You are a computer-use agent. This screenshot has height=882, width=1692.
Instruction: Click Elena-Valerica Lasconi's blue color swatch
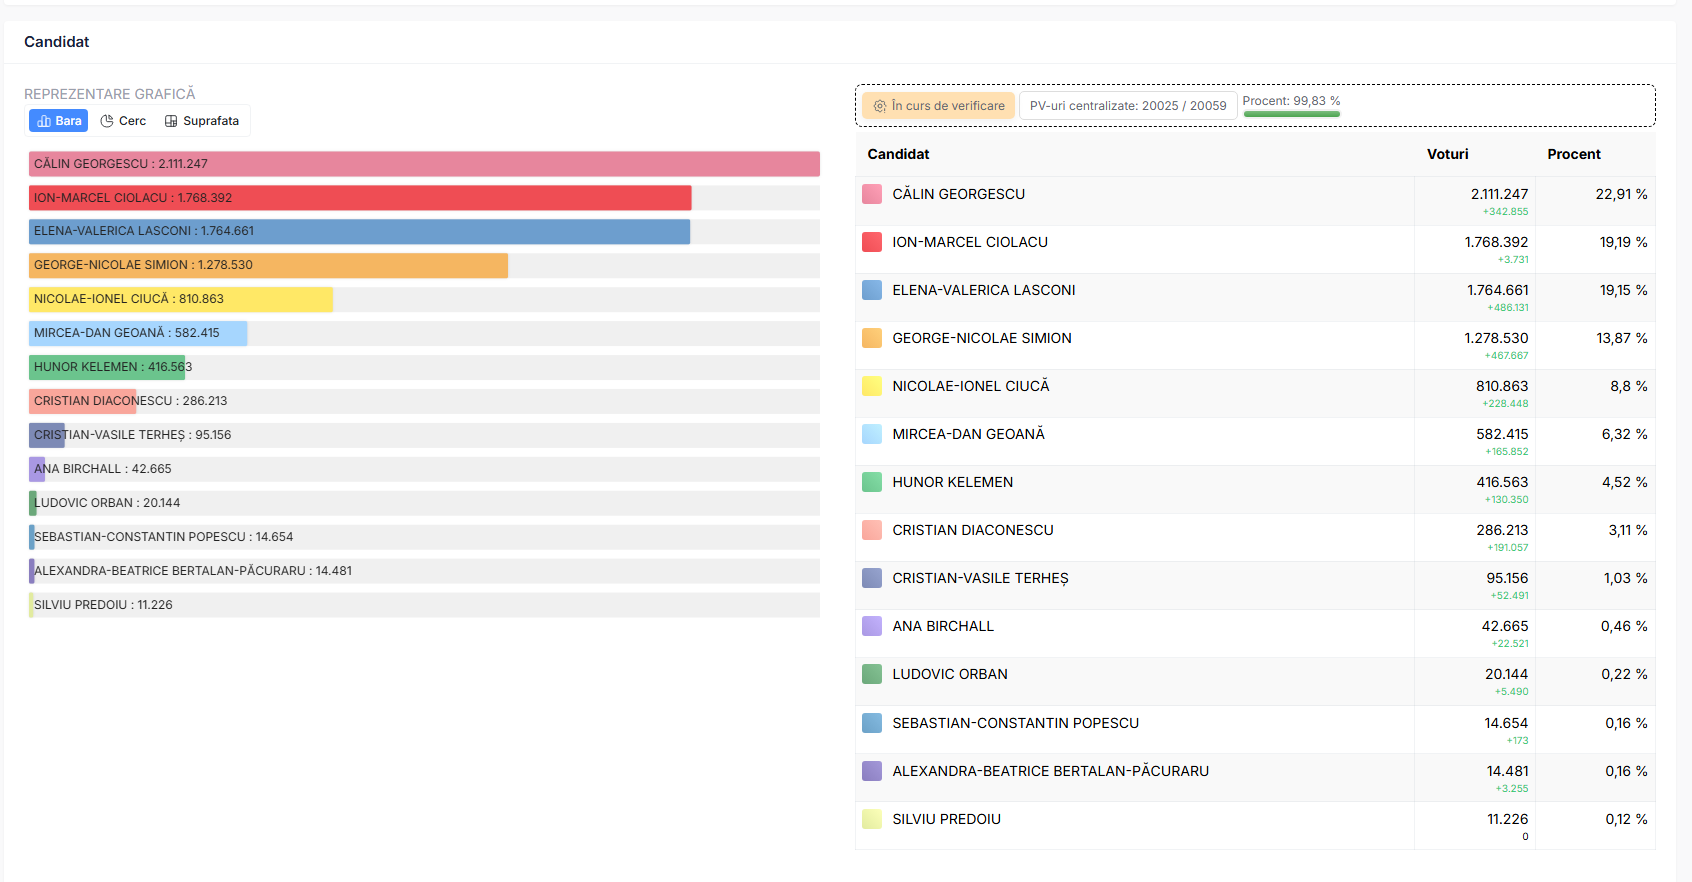coord(872,290)
